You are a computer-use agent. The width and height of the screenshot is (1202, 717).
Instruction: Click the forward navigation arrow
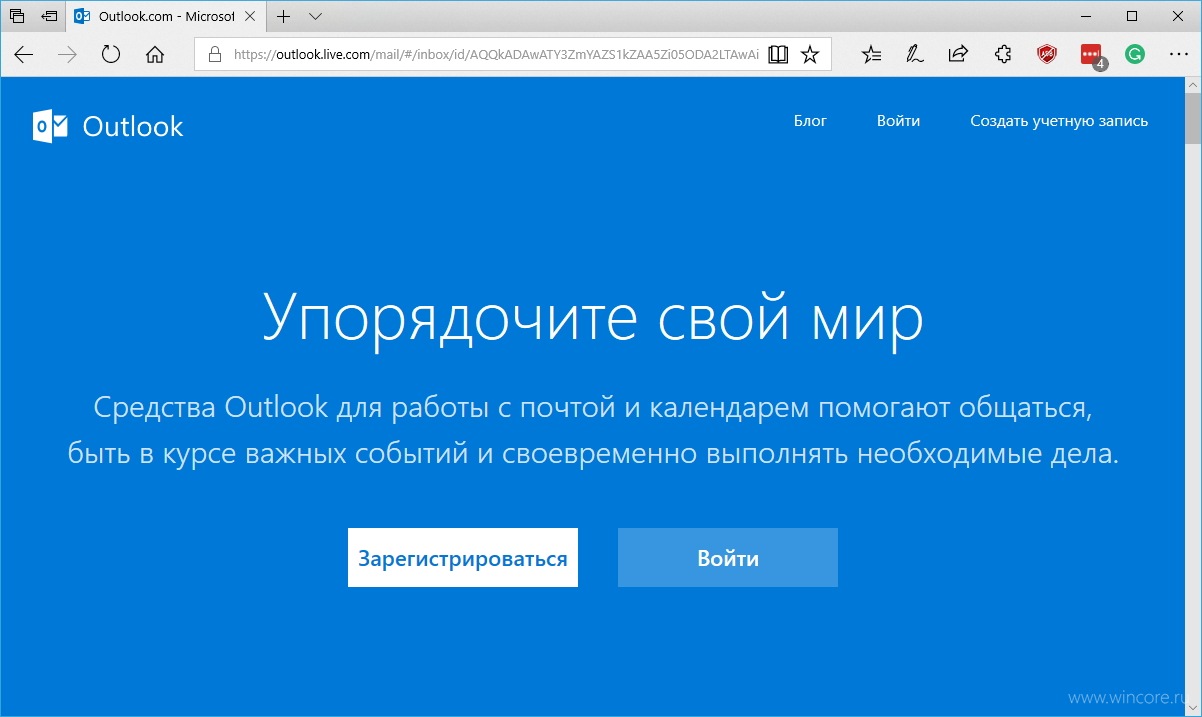click(68, 55)
